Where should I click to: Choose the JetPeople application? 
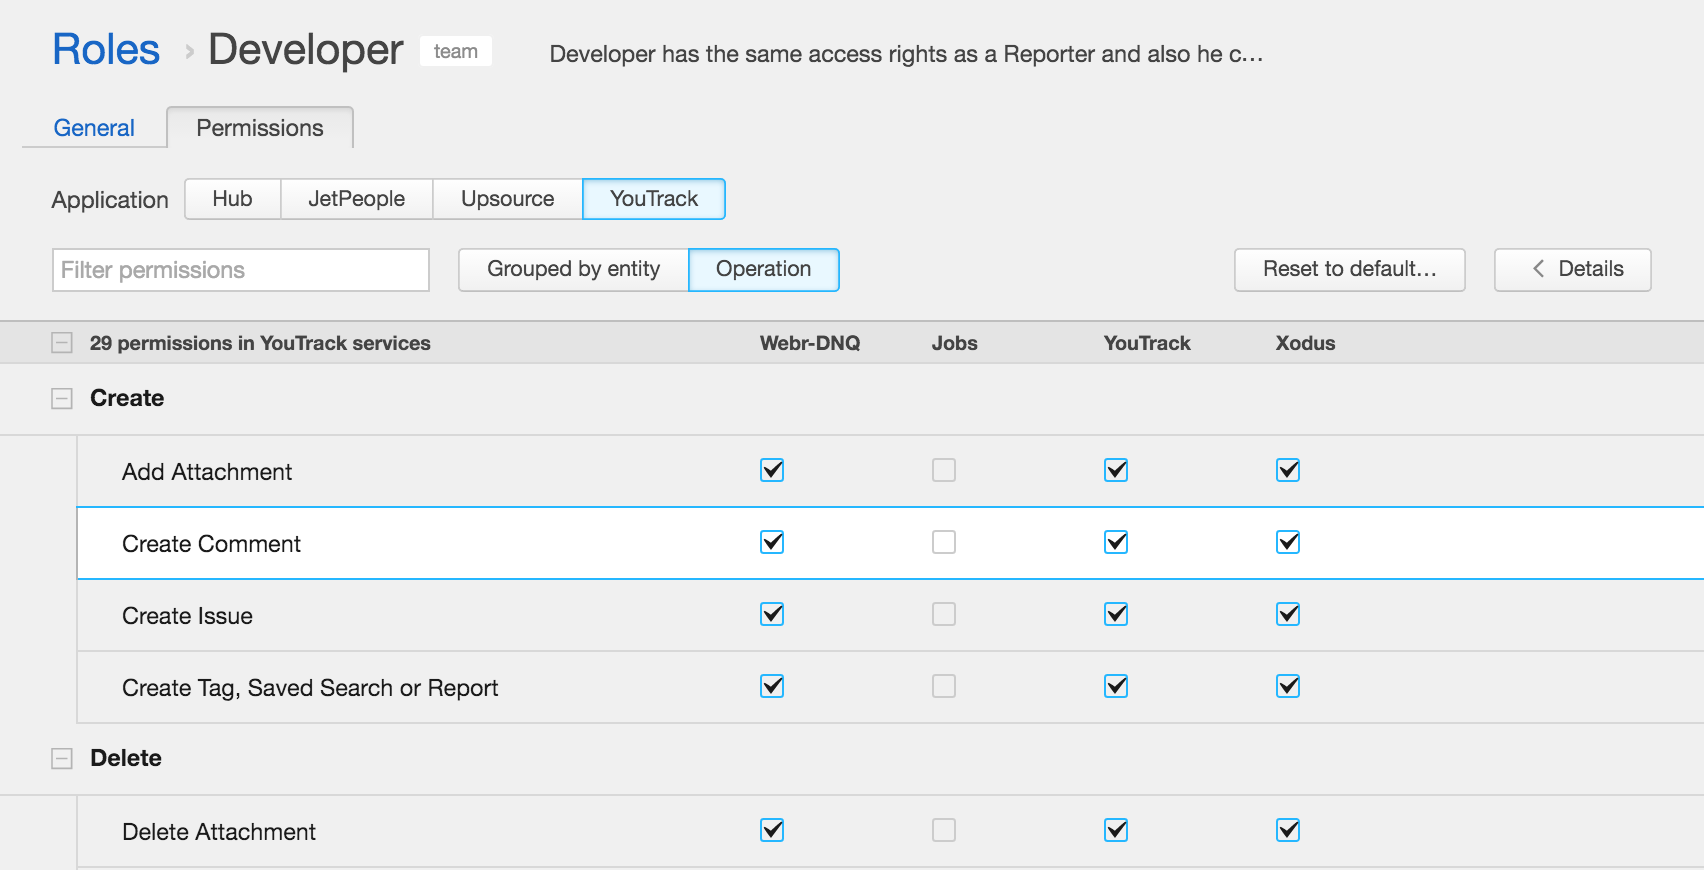[x=357, y=199]
